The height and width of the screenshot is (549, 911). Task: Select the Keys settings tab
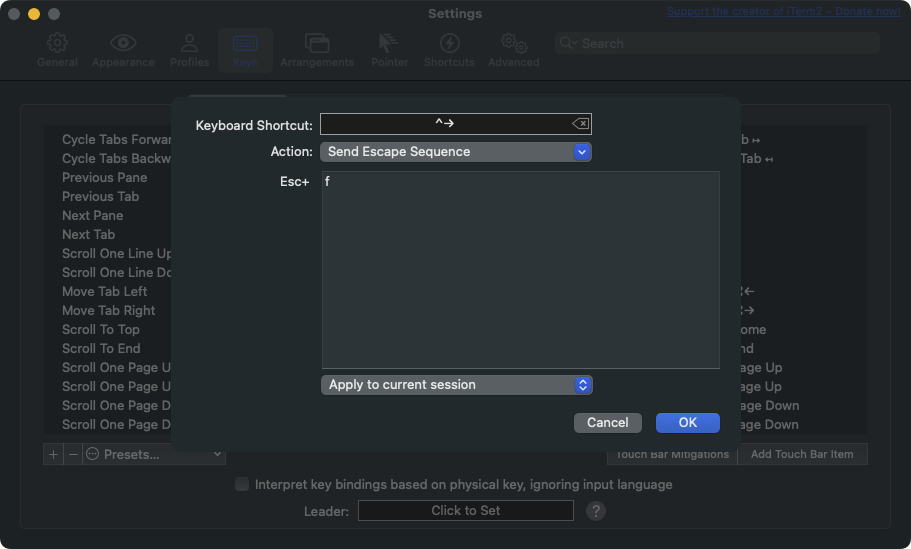coord(245,51)
